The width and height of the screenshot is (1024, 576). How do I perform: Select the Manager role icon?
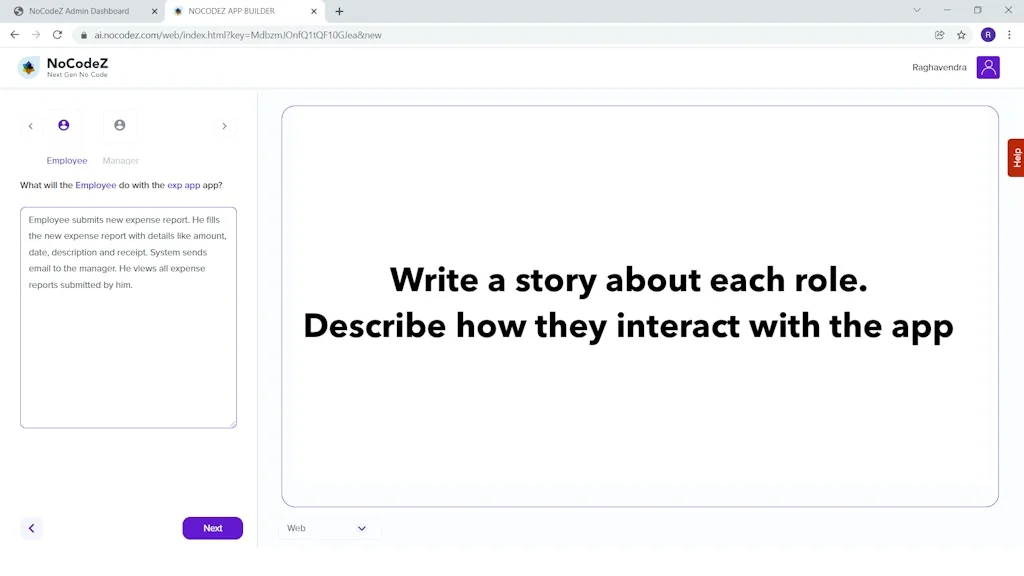[x=120, y=125]
